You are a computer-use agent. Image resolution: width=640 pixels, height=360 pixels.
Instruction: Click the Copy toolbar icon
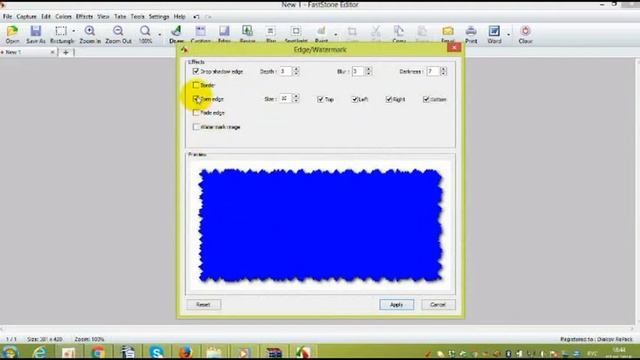coord(399,34)
